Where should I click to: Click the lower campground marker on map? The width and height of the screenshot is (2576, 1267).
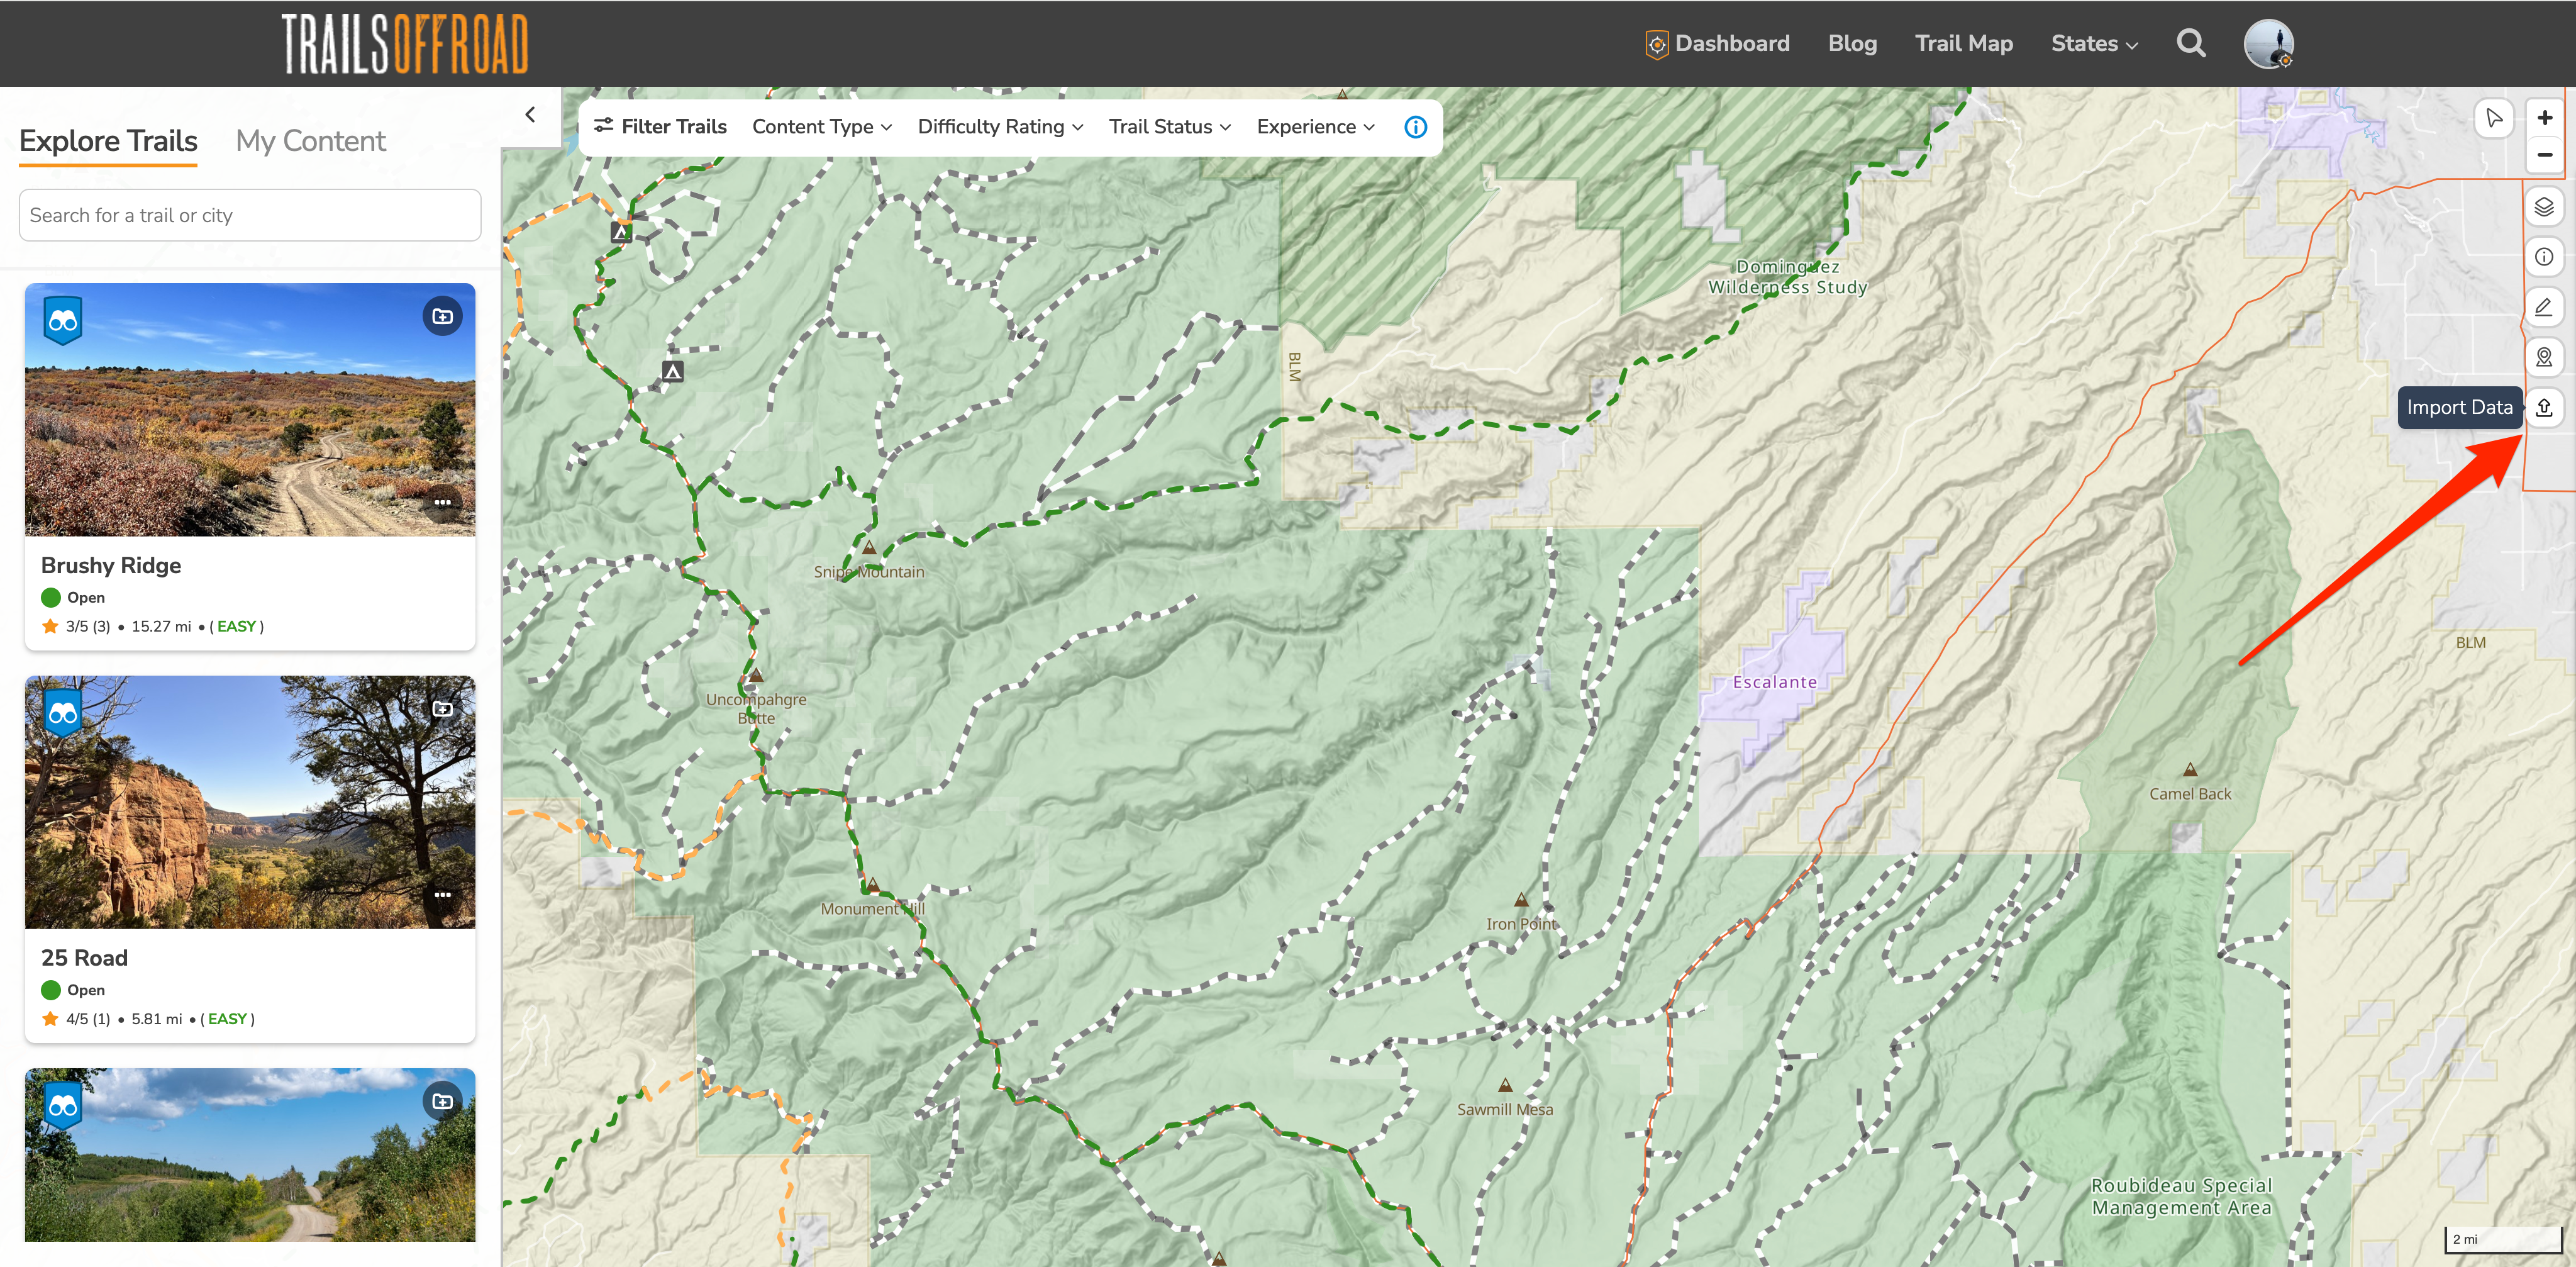click(x=673, y=372)
